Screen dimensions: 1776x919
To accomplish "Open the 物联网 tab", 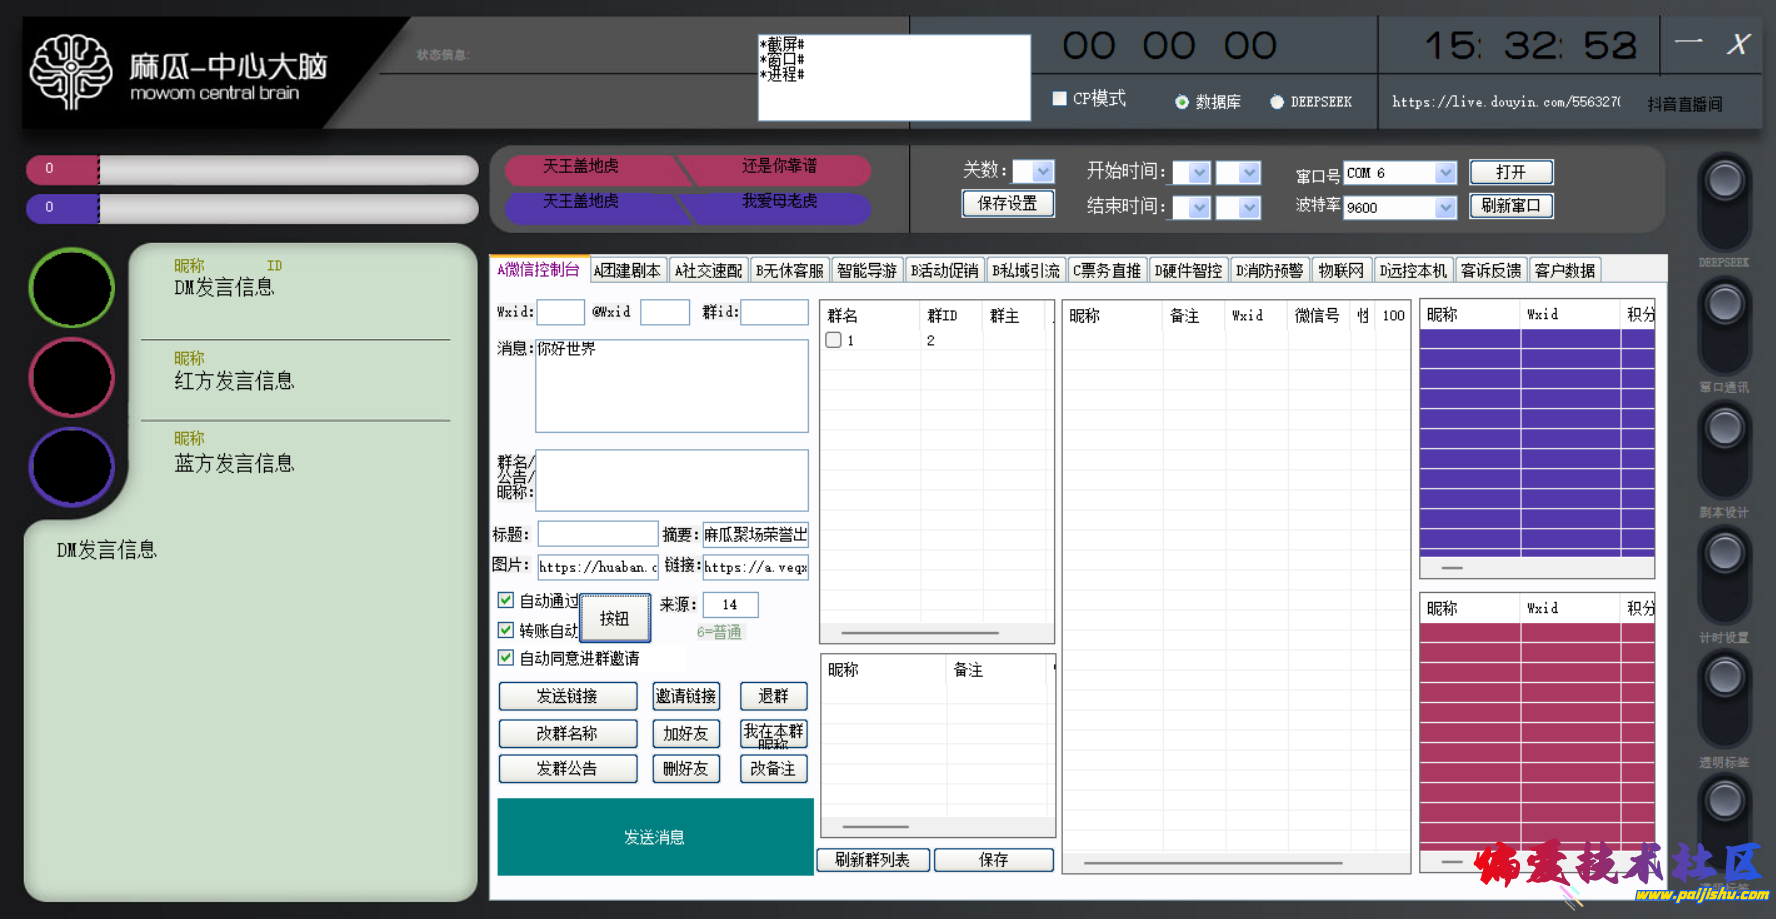I will click(1340, 271).
